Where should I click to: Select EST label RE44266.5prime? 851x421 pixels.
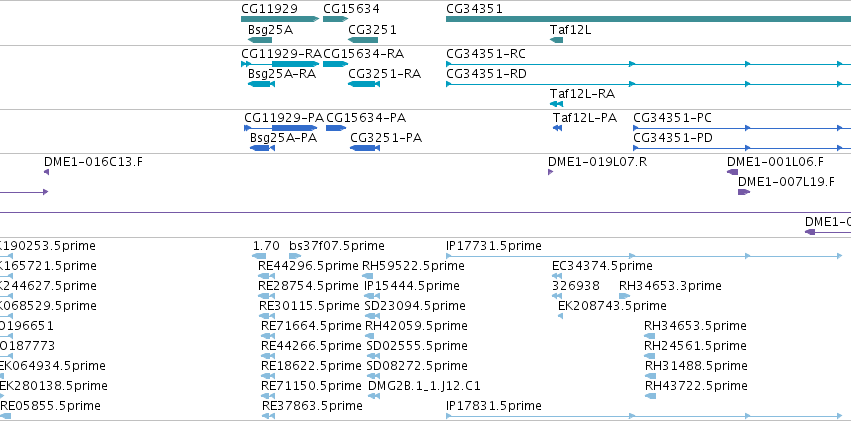point(312,346)
